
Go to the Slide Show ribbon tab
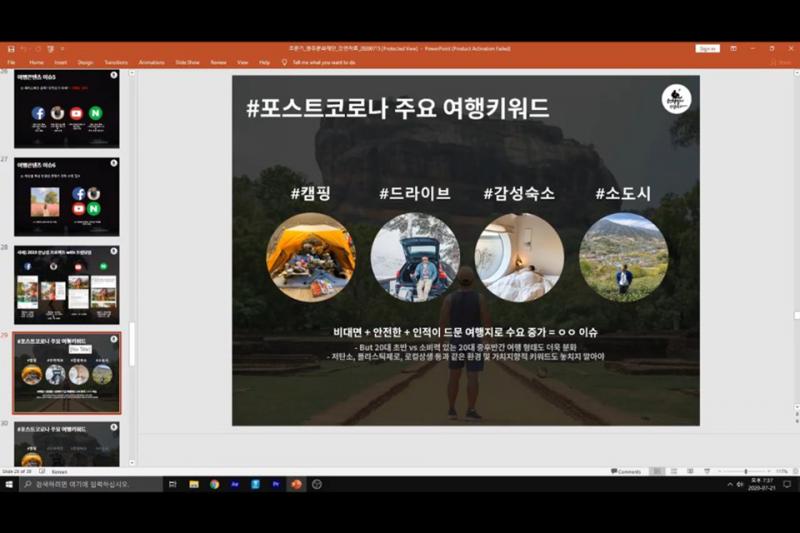(187, 62)
